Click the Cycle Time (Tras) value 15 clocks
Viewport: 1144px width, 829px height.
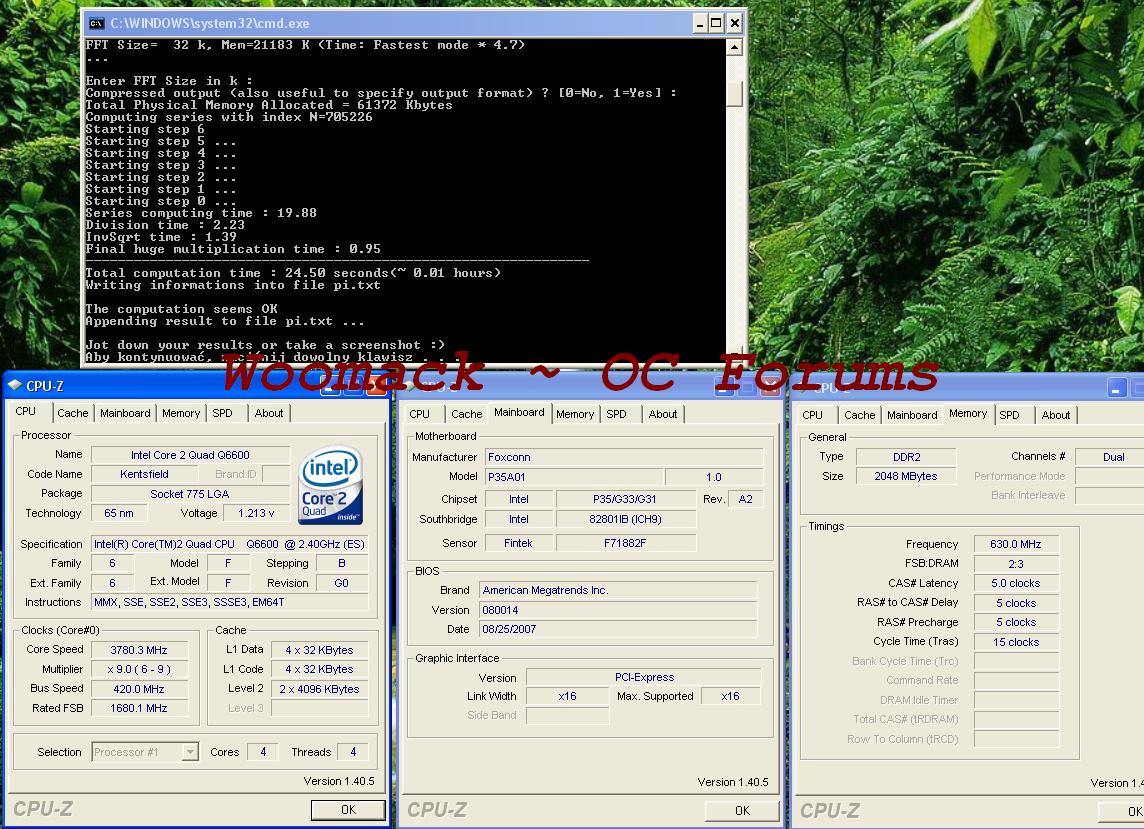(1016, 641)
